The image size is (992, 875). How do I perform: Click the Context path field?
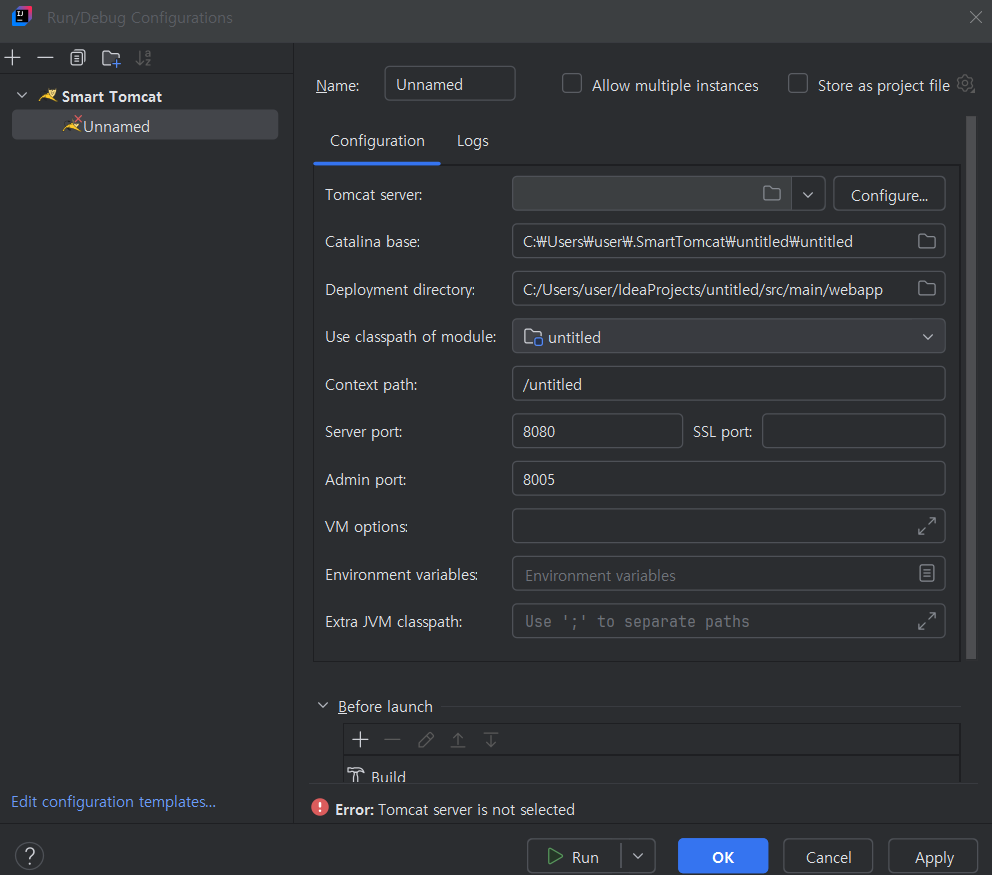729,384
